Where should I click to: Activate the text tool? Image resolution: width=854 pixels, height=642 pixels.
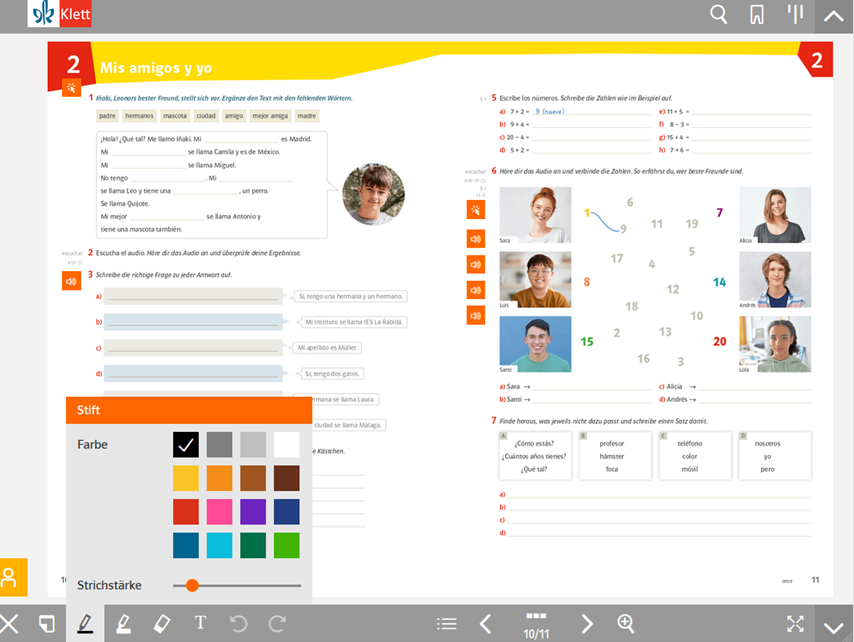click(x=200, y=624)
